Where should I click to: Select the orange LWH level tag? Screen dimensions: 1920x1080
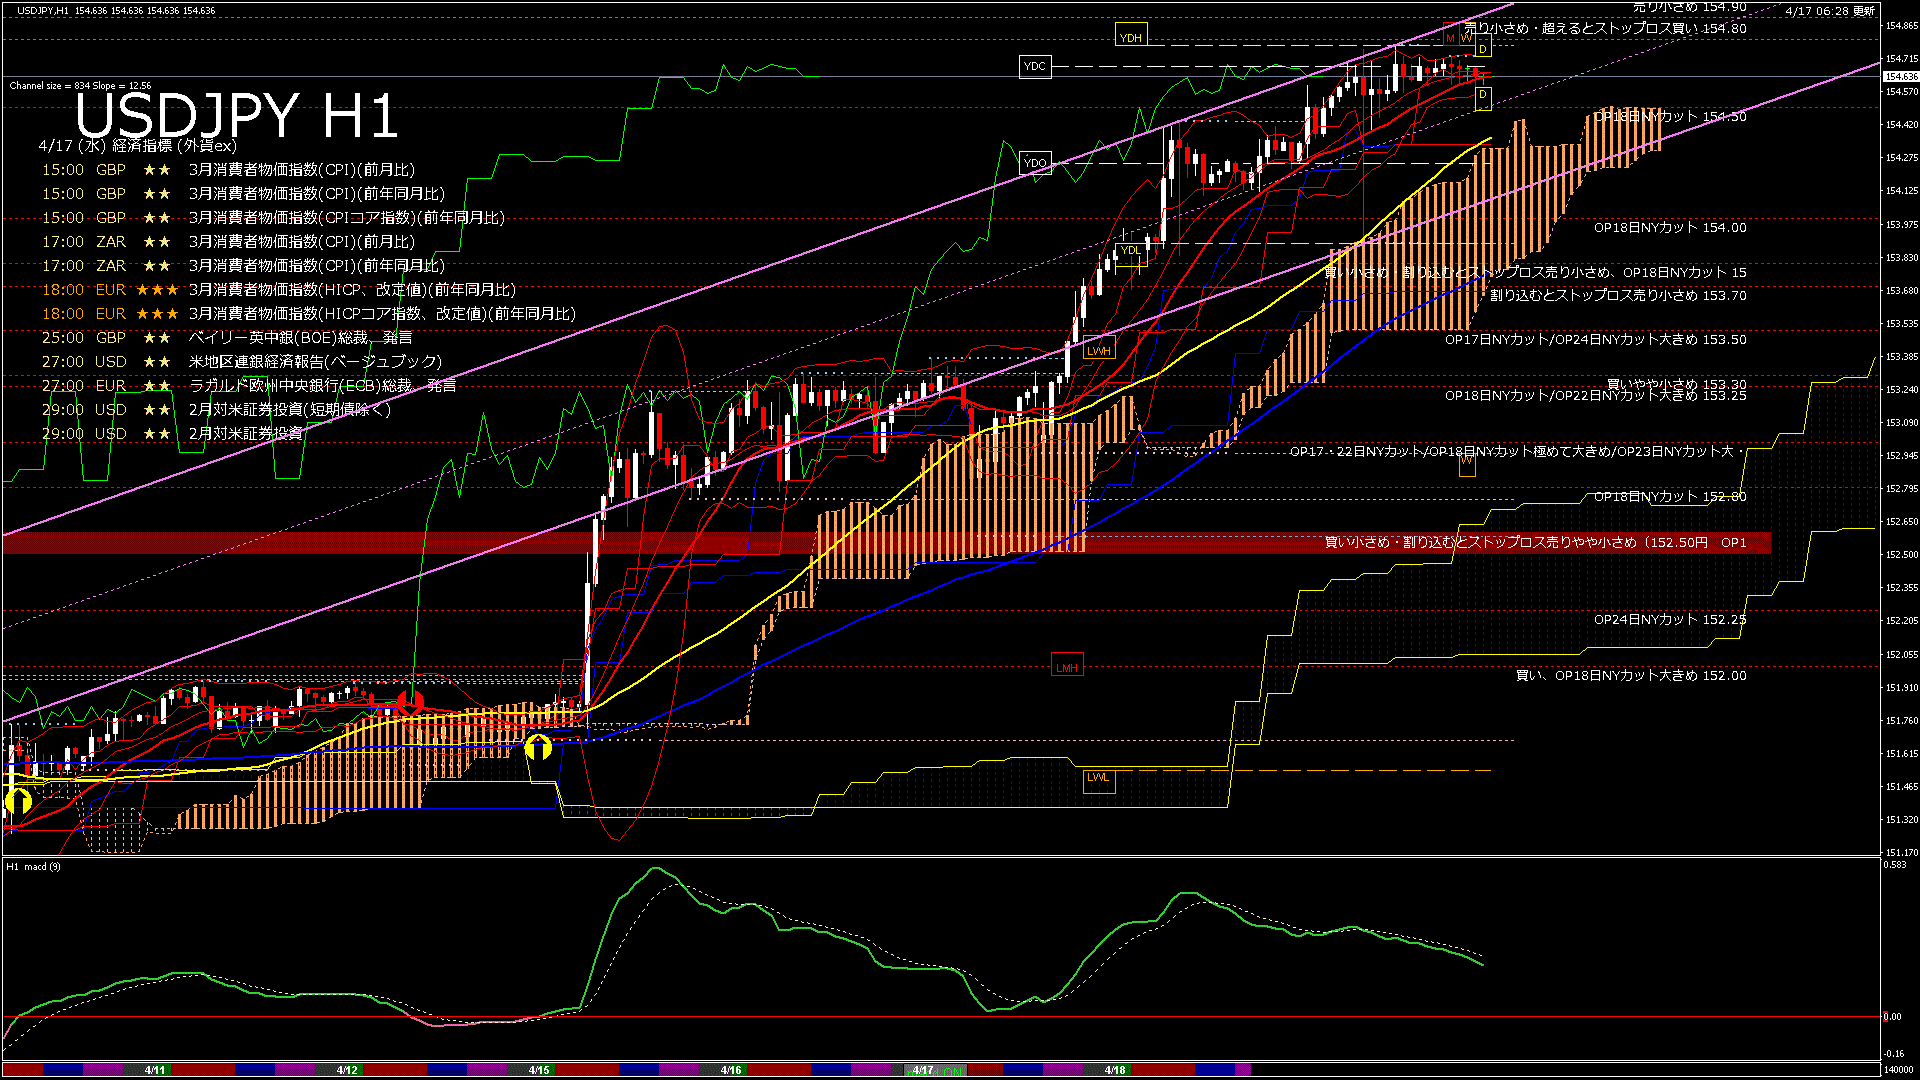pyautogui.click(x=1099, y=351)
